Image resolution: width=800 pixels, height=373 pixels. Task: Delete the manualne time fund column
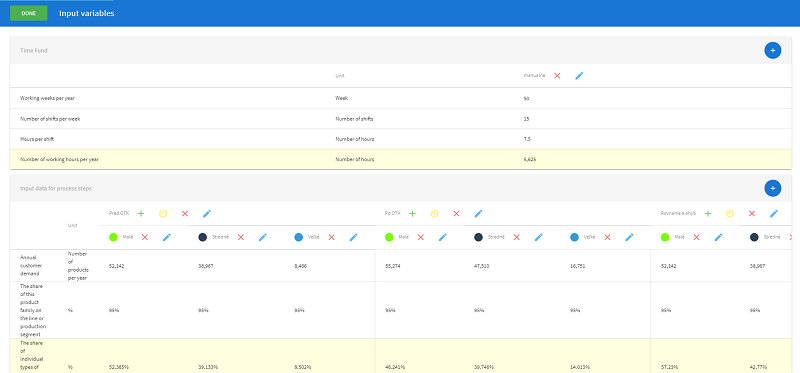[x=557, y=76]
